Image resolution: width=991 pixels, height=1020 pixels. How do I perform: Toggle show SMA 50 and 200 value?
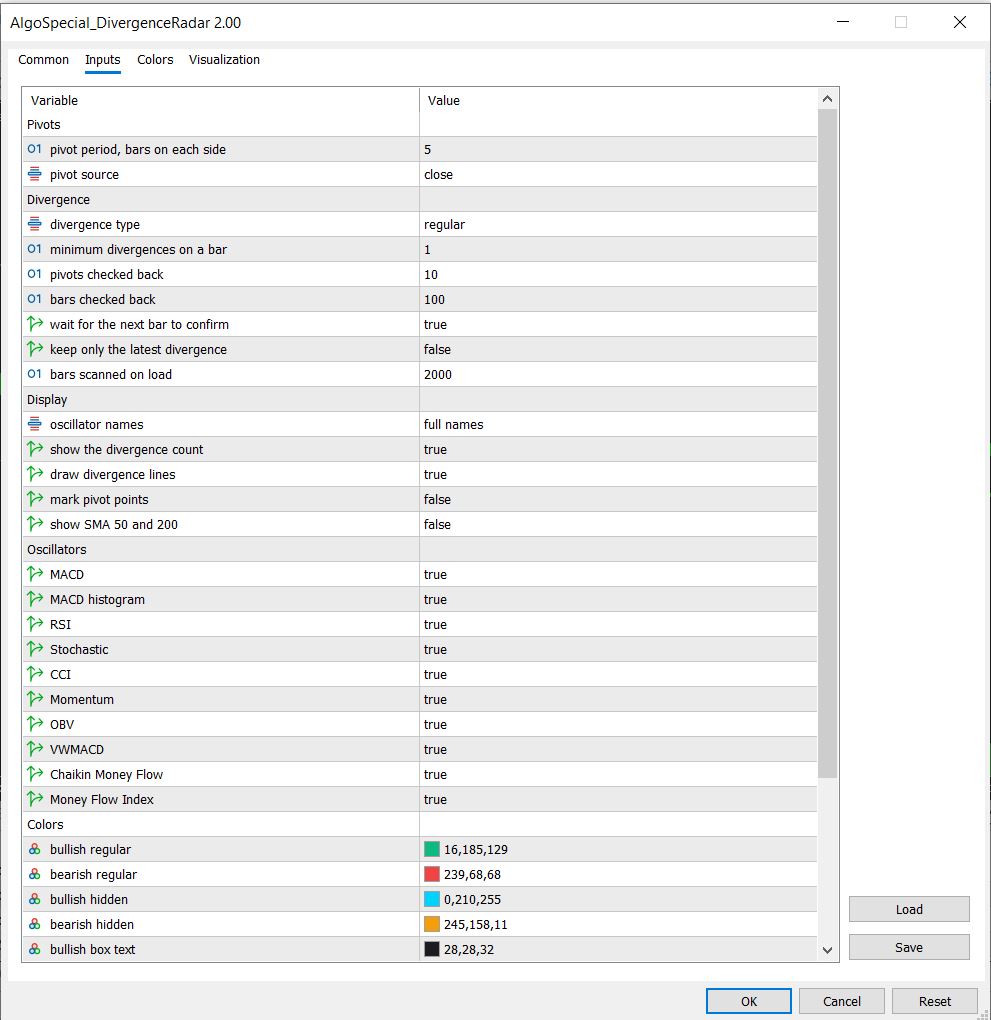click(618, 524)
